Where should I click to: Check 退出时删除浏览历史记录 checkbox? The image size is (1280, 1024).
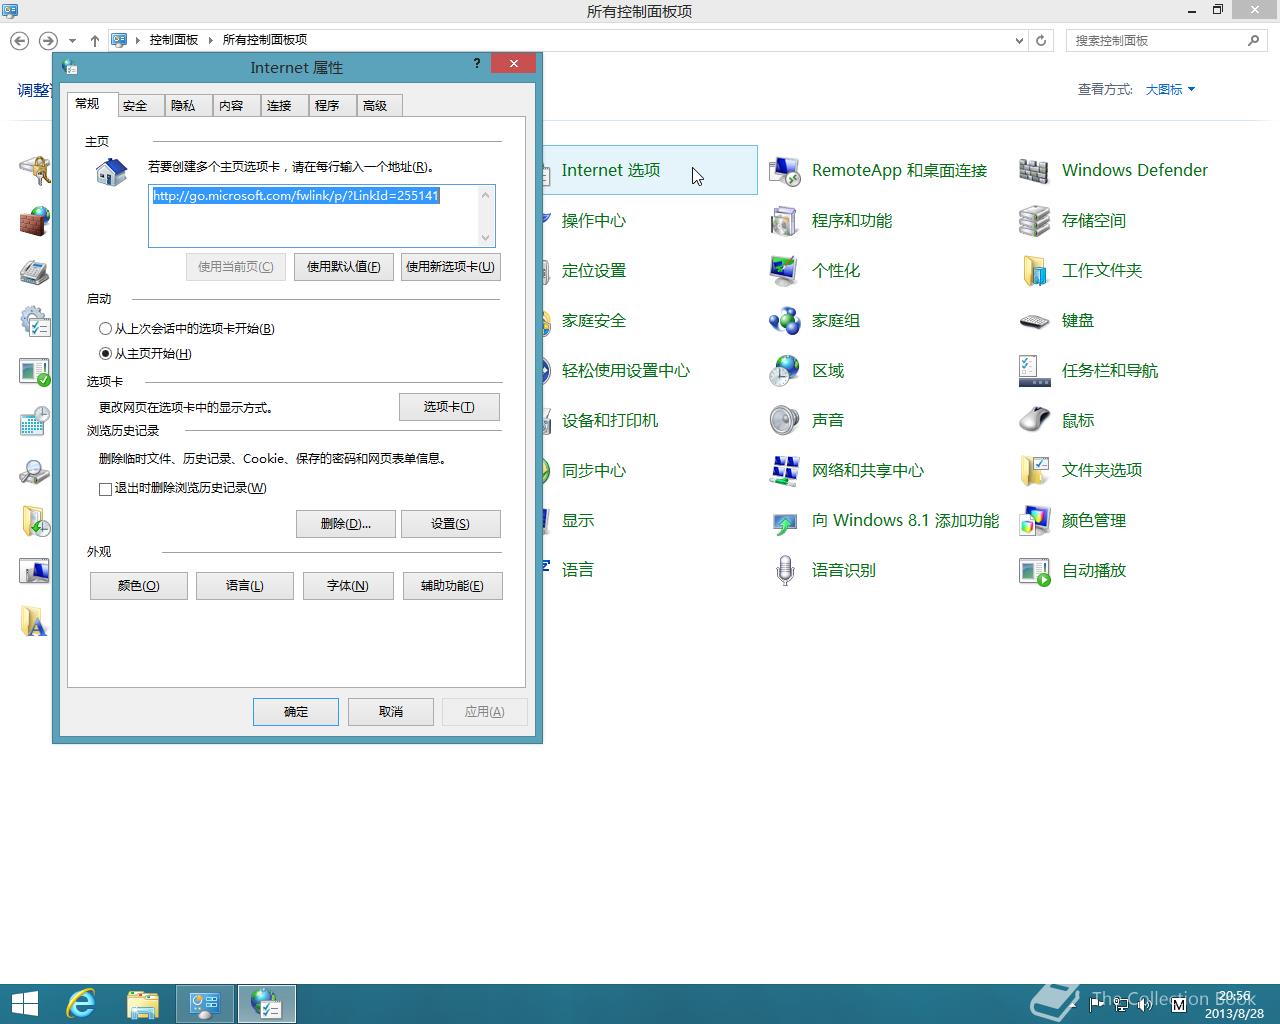105,489
